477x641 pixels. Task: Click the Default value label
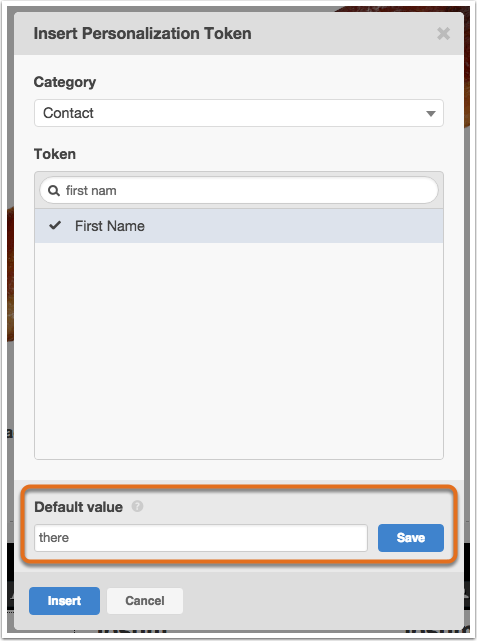[x=78, y=507]
